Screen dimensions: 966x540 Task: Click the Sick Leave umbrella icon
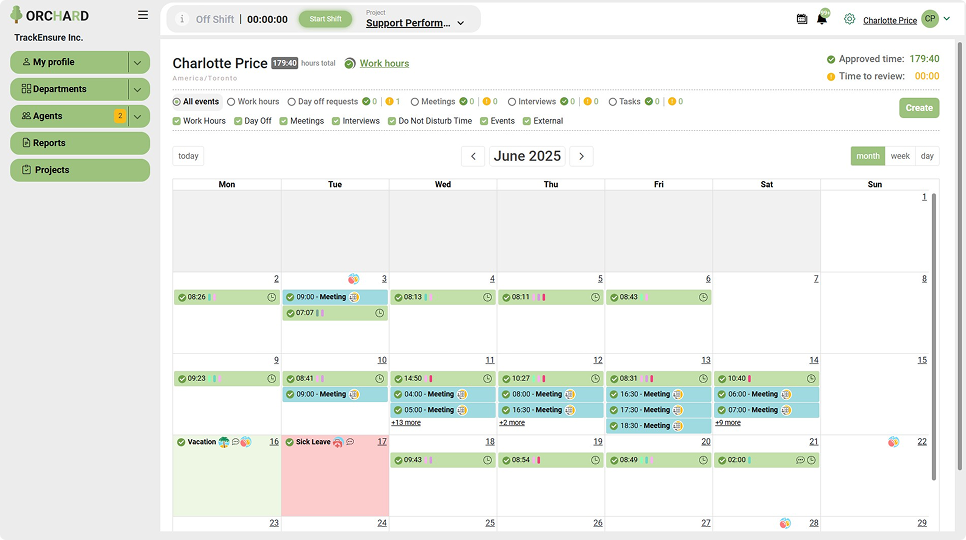(338, 442)
